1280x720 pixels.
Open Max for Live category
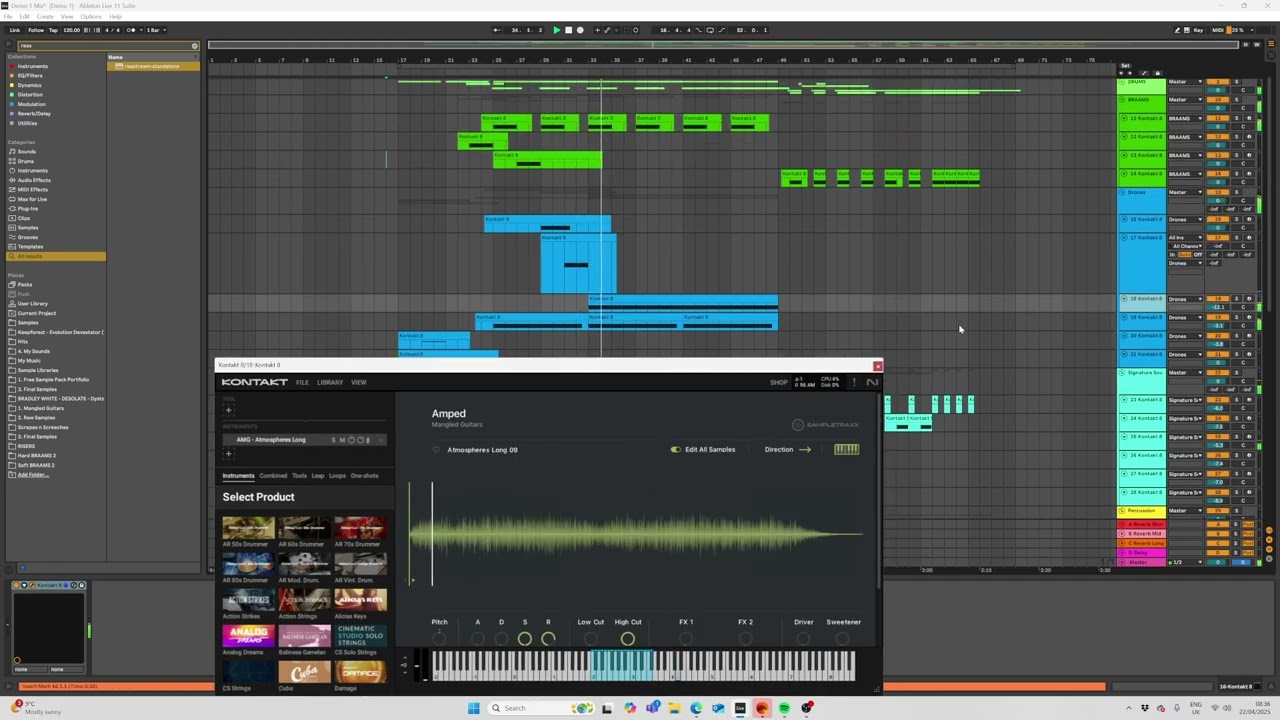click(x=32, y=199)
